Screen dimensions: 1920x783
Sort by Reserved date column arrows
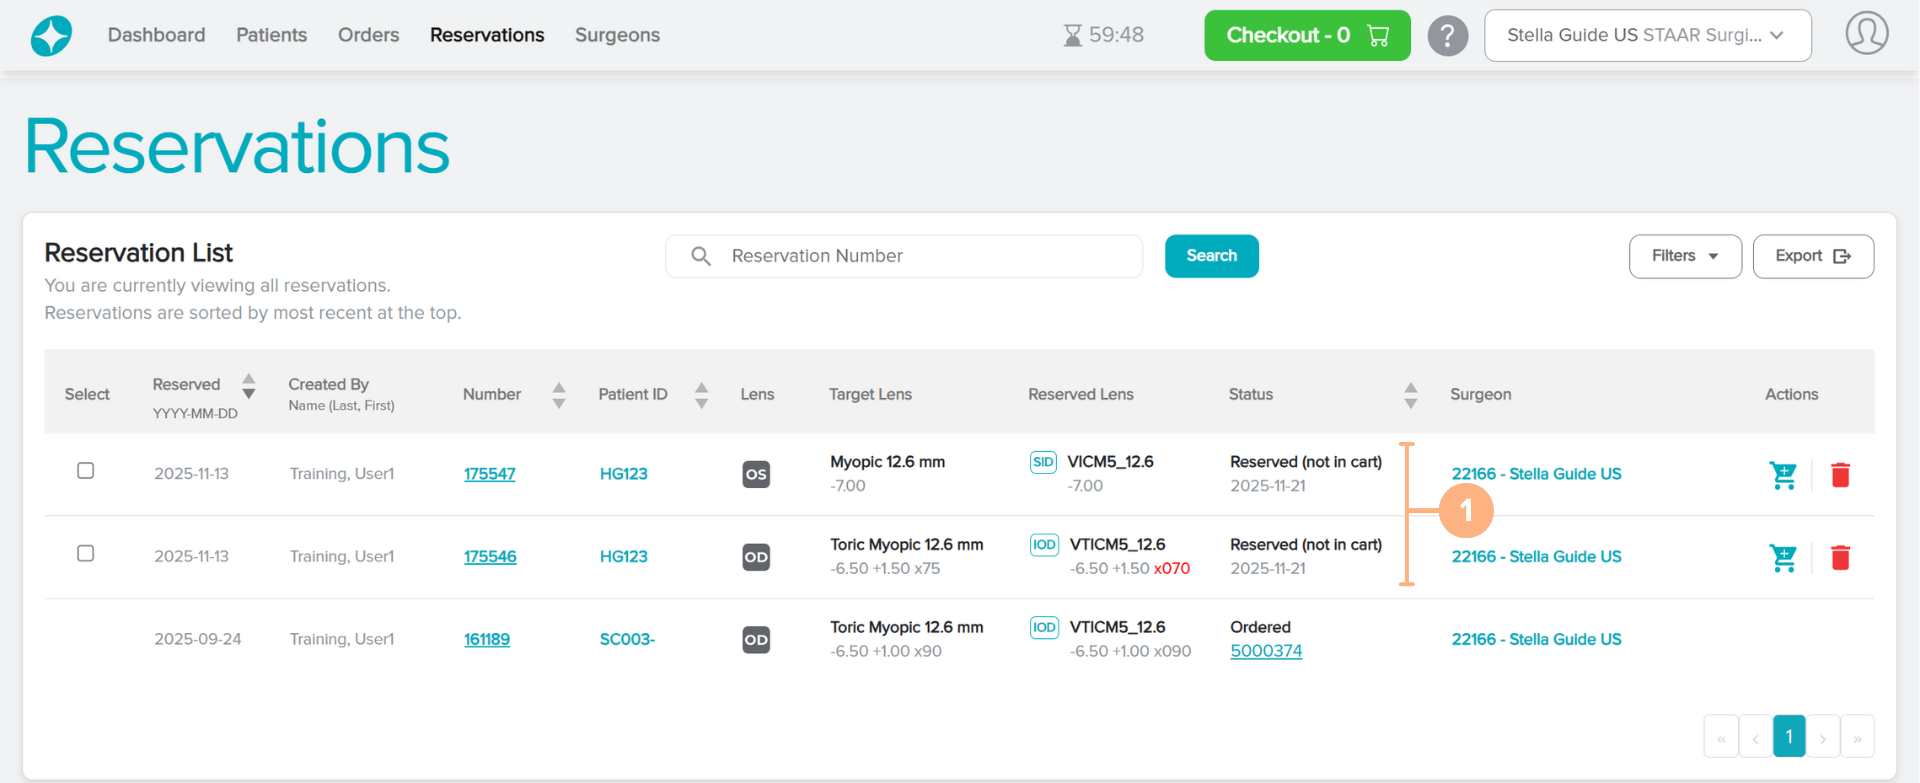pyautogui.click(x=249, y=386)
